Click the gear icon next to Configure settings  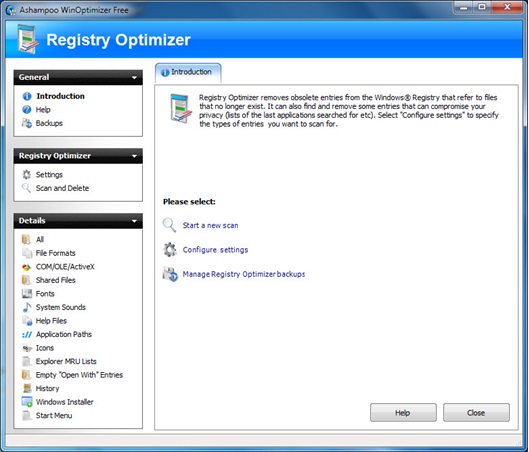pyautogui.click(x=170, y=250)
